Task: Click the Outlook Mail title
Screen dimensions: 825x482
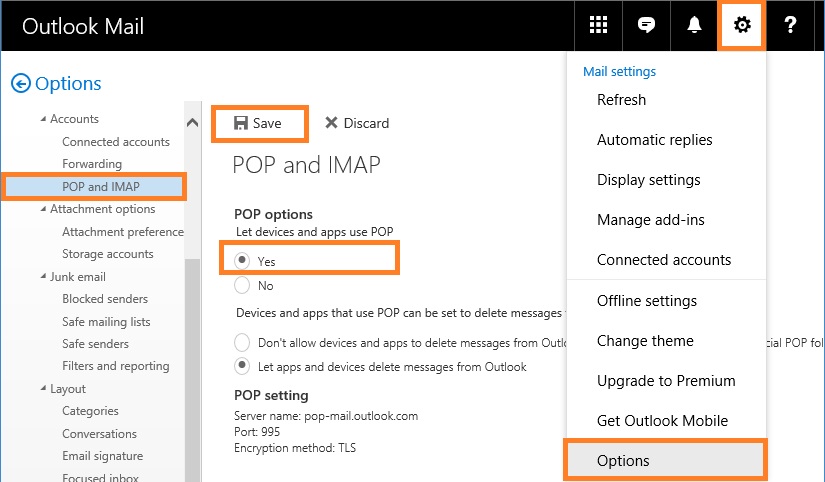Action: pyautogui.click(x=83, y=26)
